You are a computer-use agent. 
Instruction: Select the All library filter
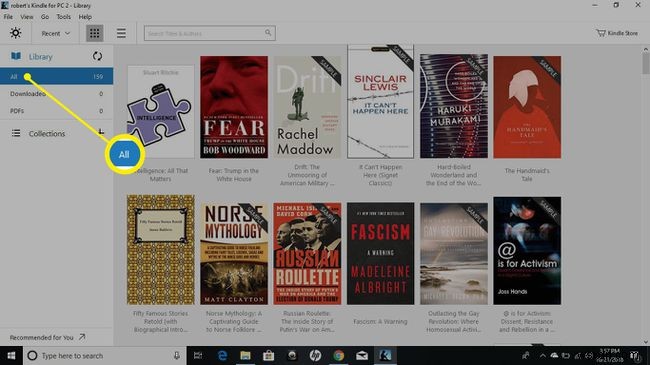coord(56,76)
